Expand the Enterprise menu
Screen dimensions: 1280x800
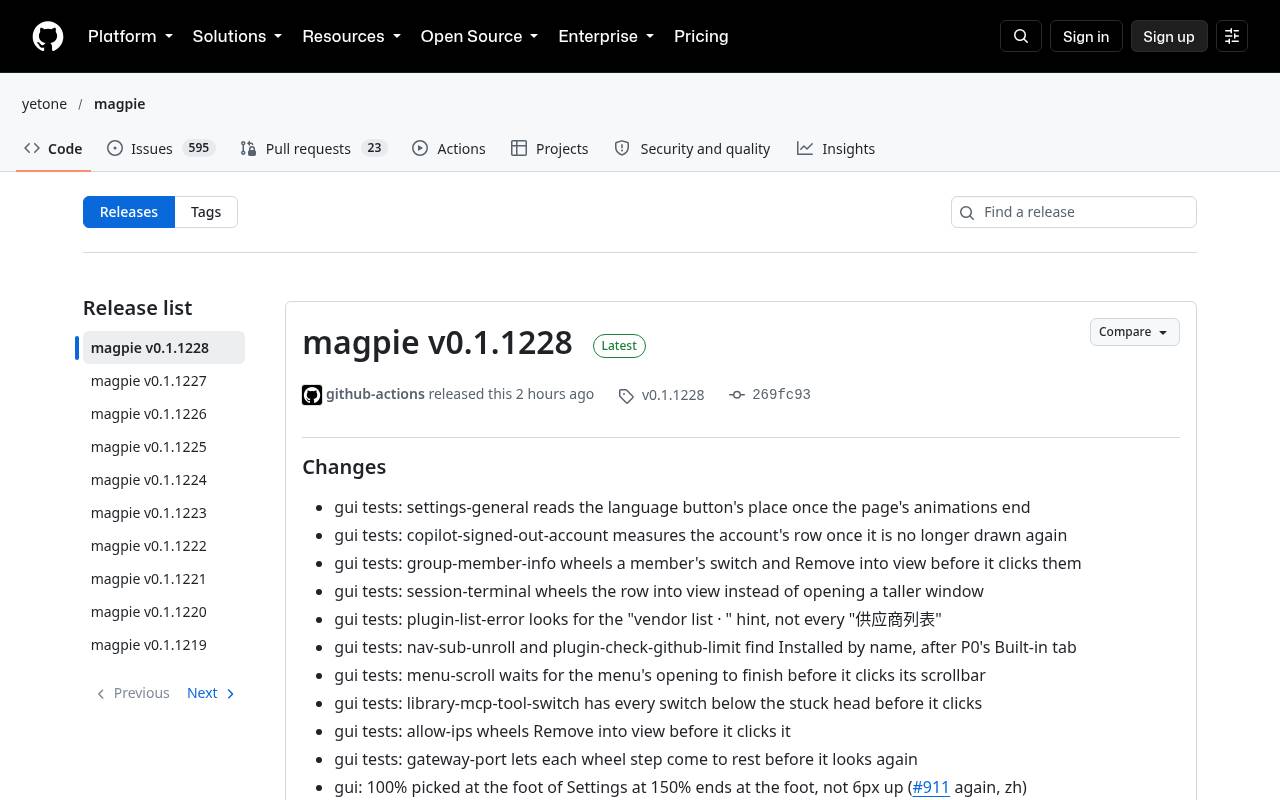tap(606, 36)
